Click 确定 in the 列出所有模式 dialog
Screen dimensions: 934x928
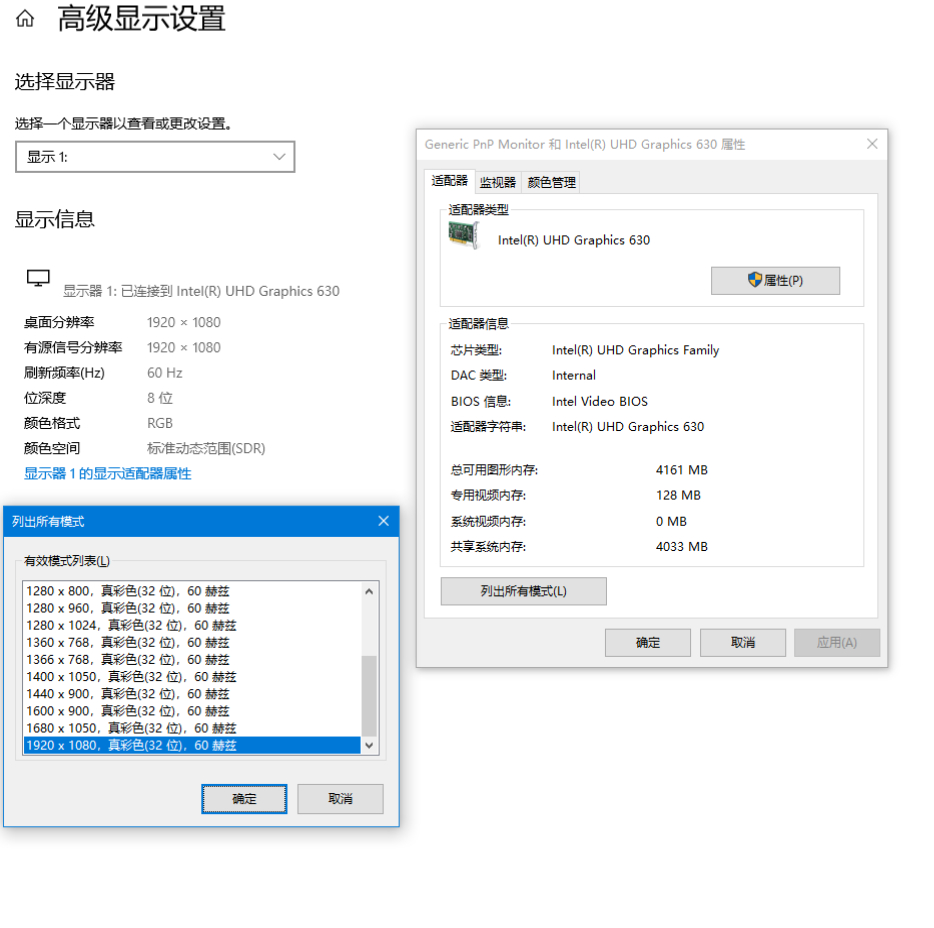244,799
